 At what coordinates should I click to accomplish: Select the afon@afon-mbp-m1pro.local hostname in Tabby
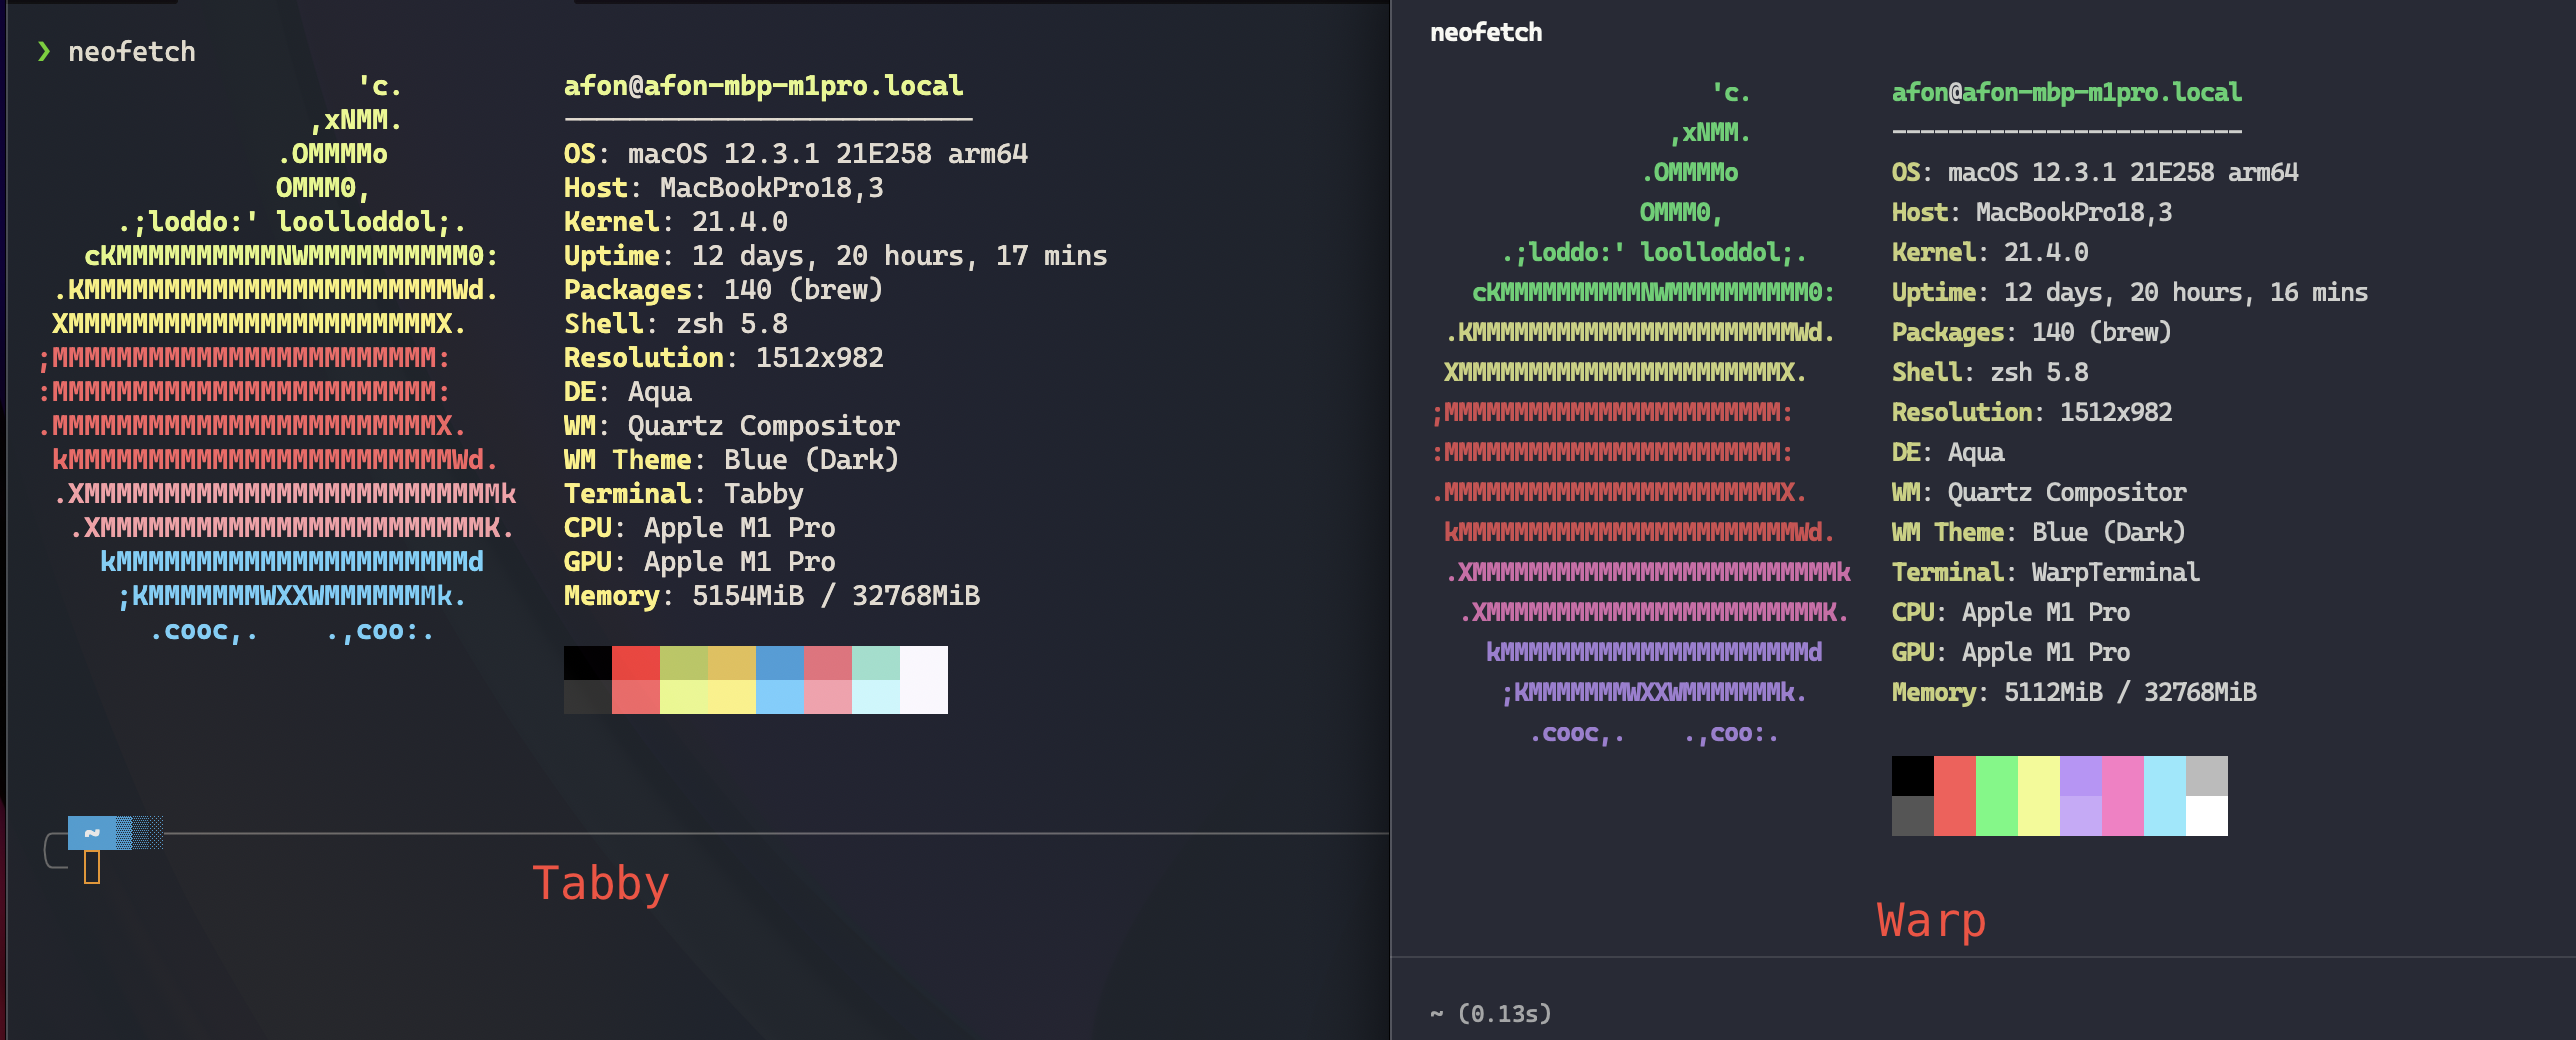pyautogui.click(x=763, y=85)
